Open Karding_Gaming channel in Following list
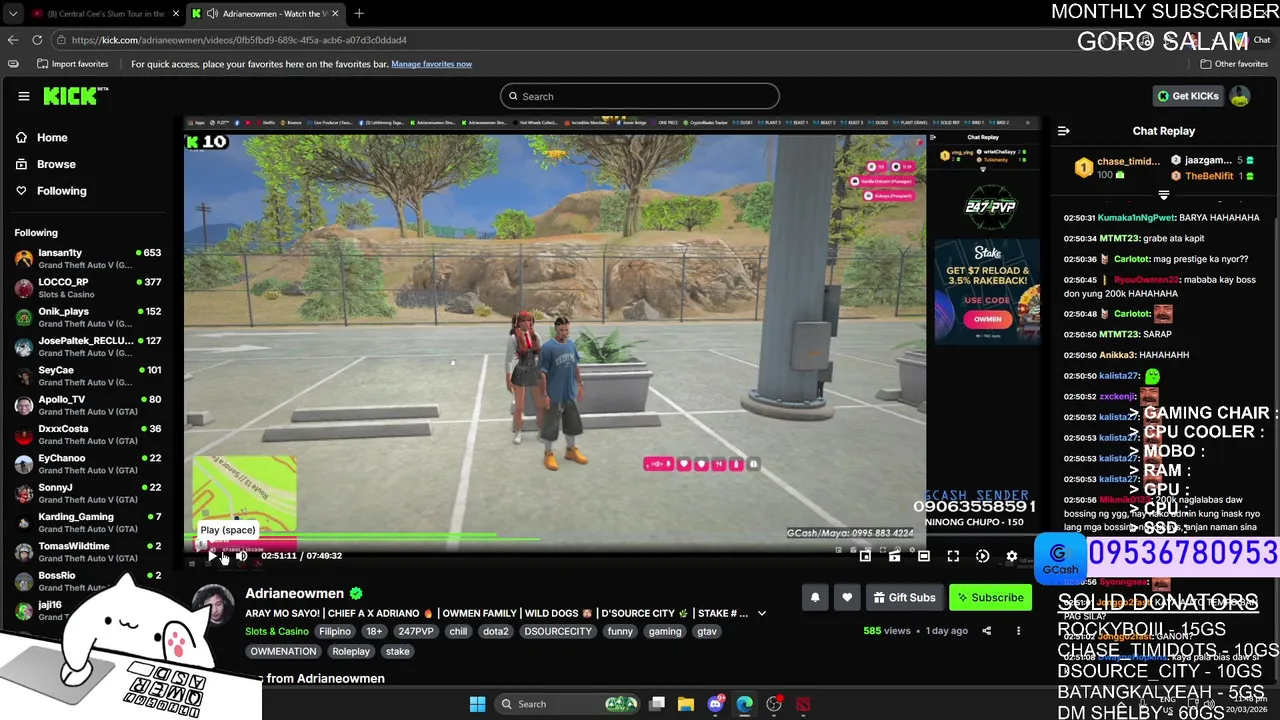1280x720 pixels. pyautogui.click(x=88, y=522)
